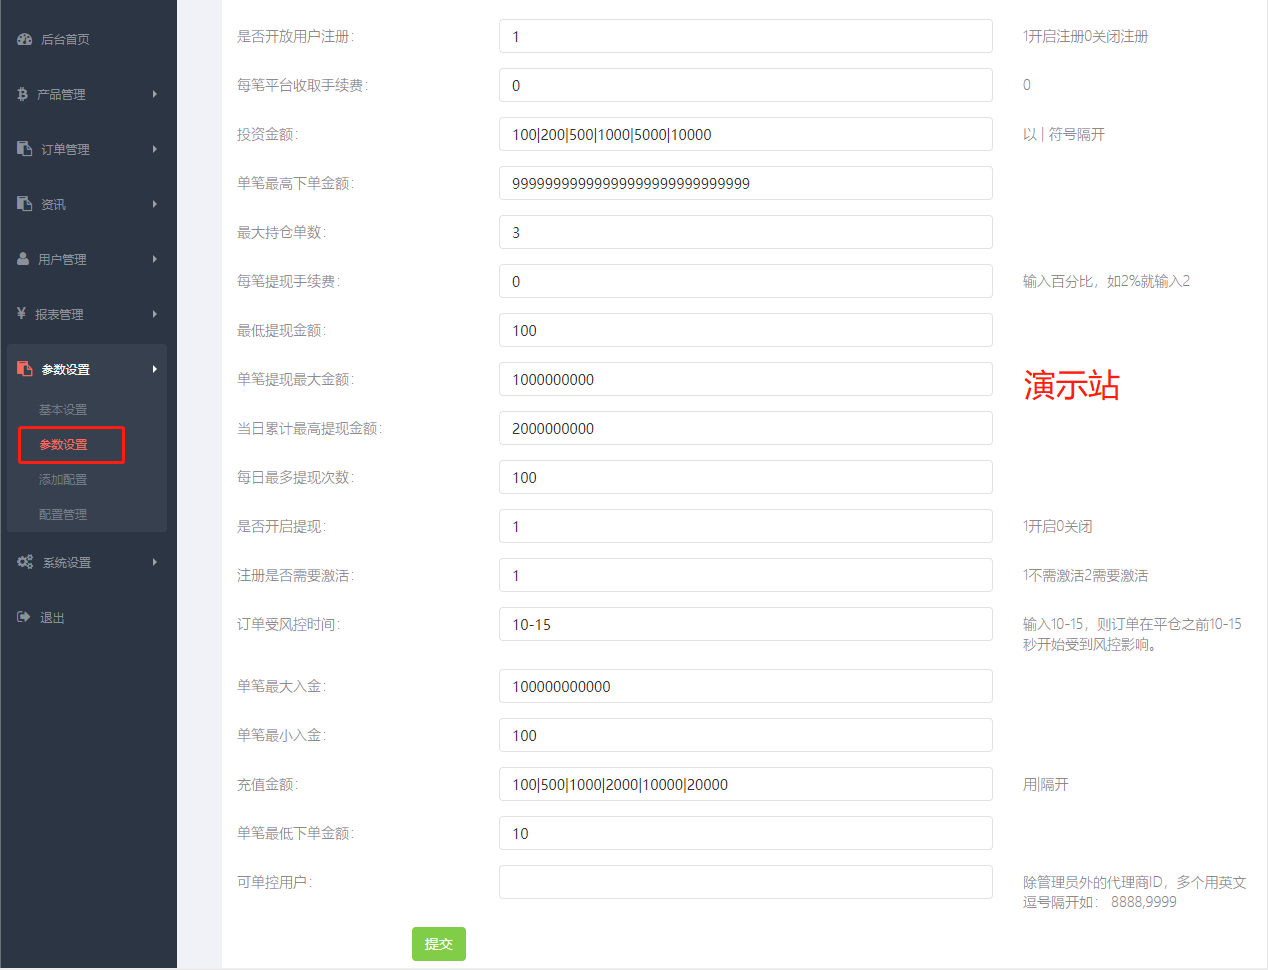
Task: Click the 订单受风控时间 explanation text
Action: (x=1132, y=634)
